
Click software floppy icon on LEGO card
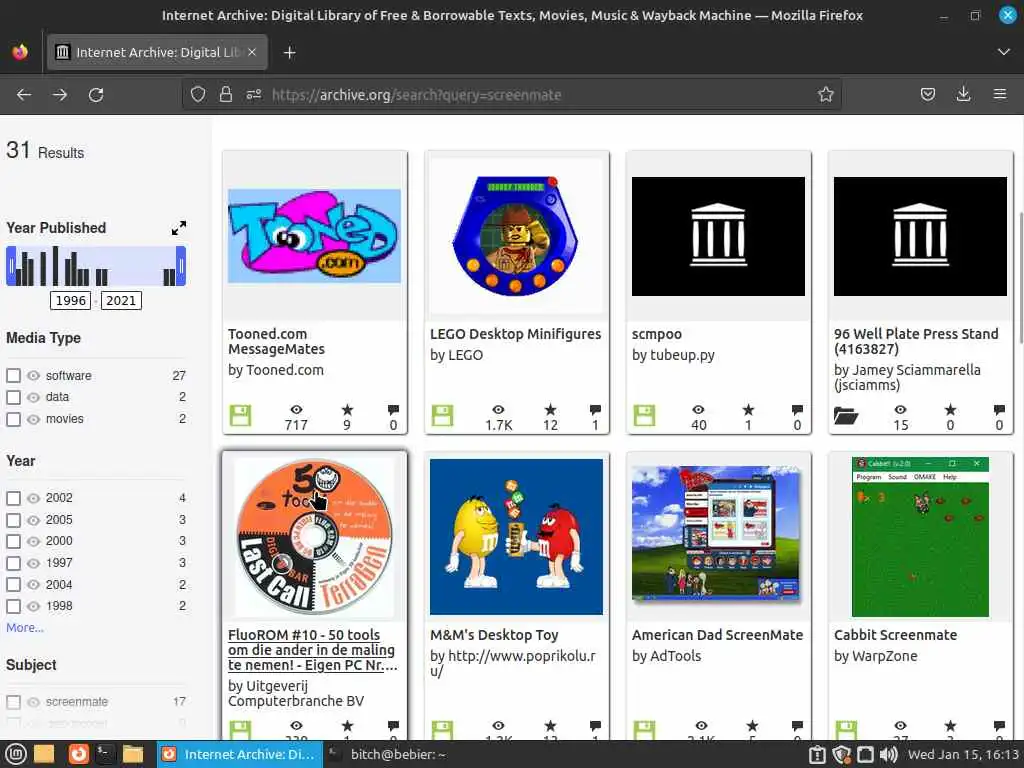(442, 415)
